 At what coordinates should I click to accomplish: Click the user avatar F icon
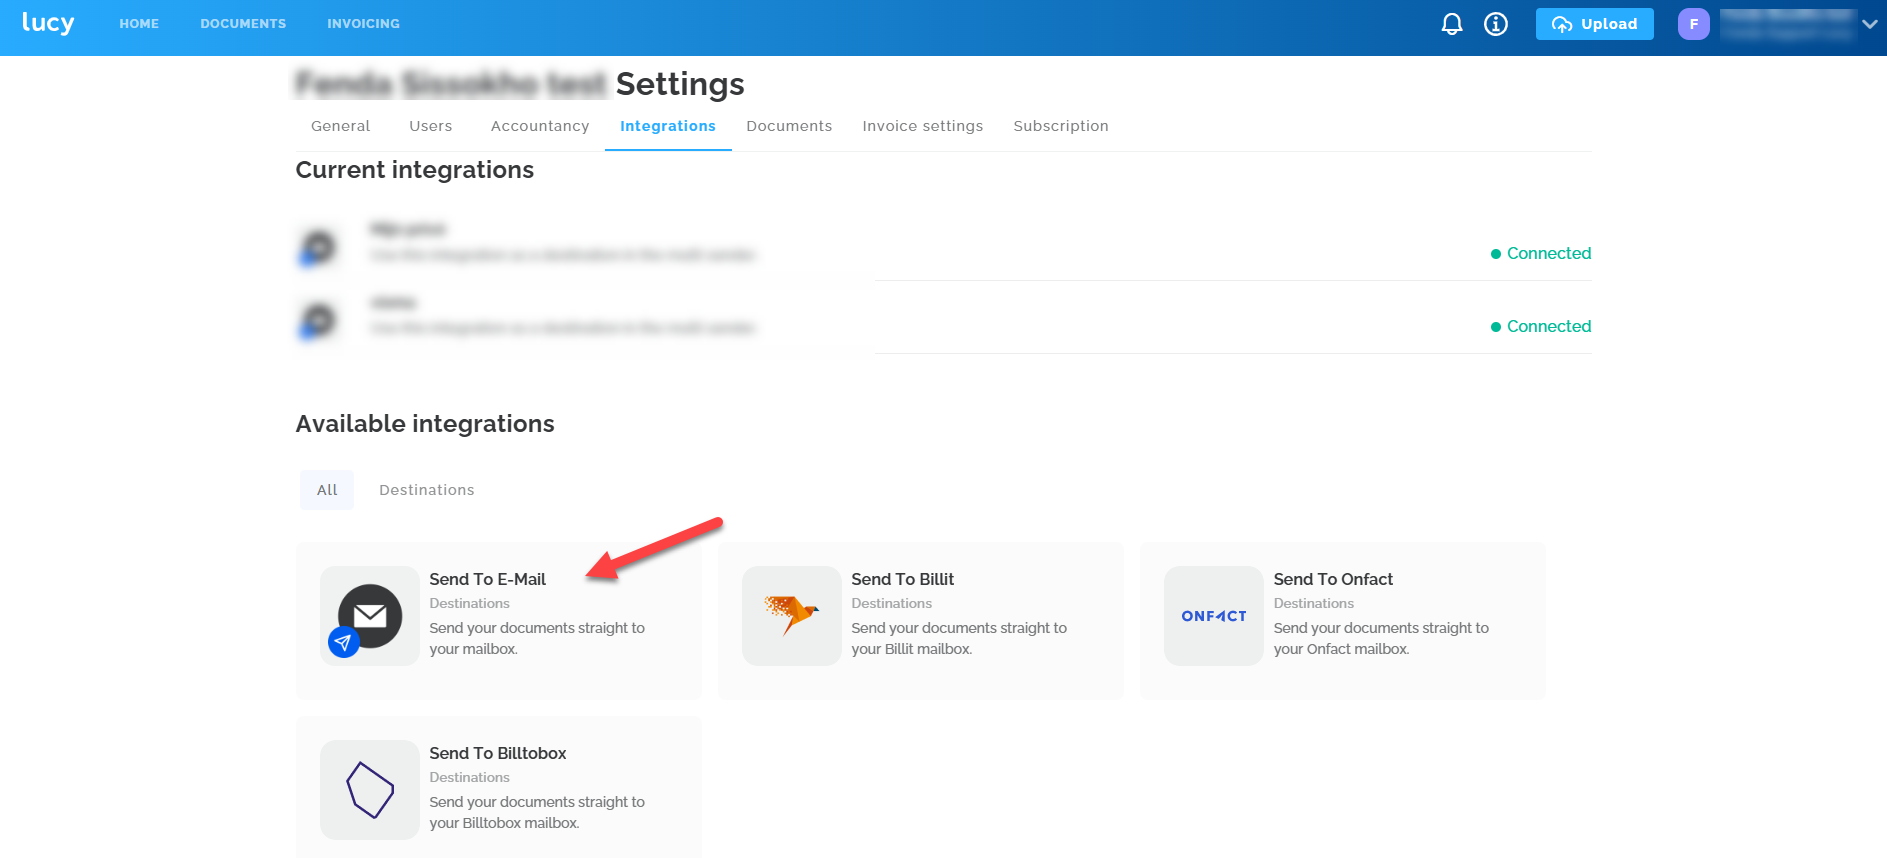pyautogui.click(x=1694, y=24)
